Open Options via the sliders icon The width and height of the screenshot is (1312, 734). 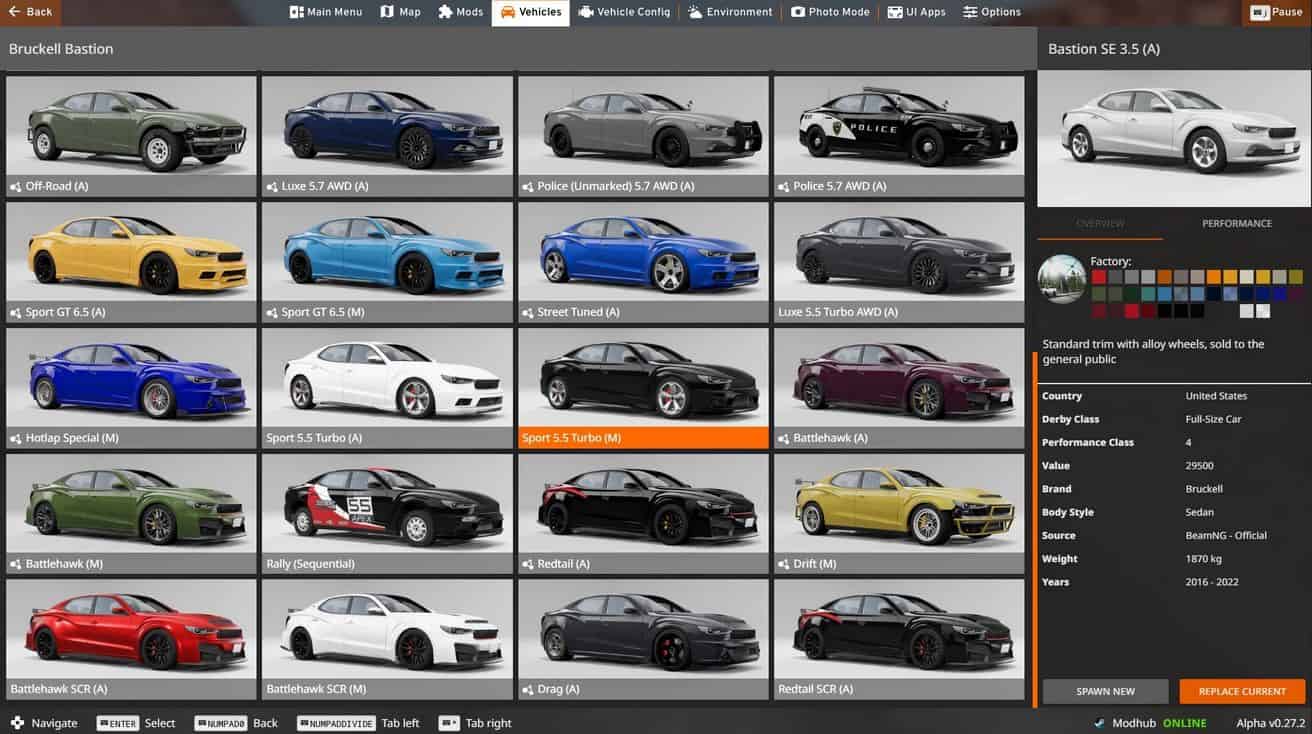[970, 12]
